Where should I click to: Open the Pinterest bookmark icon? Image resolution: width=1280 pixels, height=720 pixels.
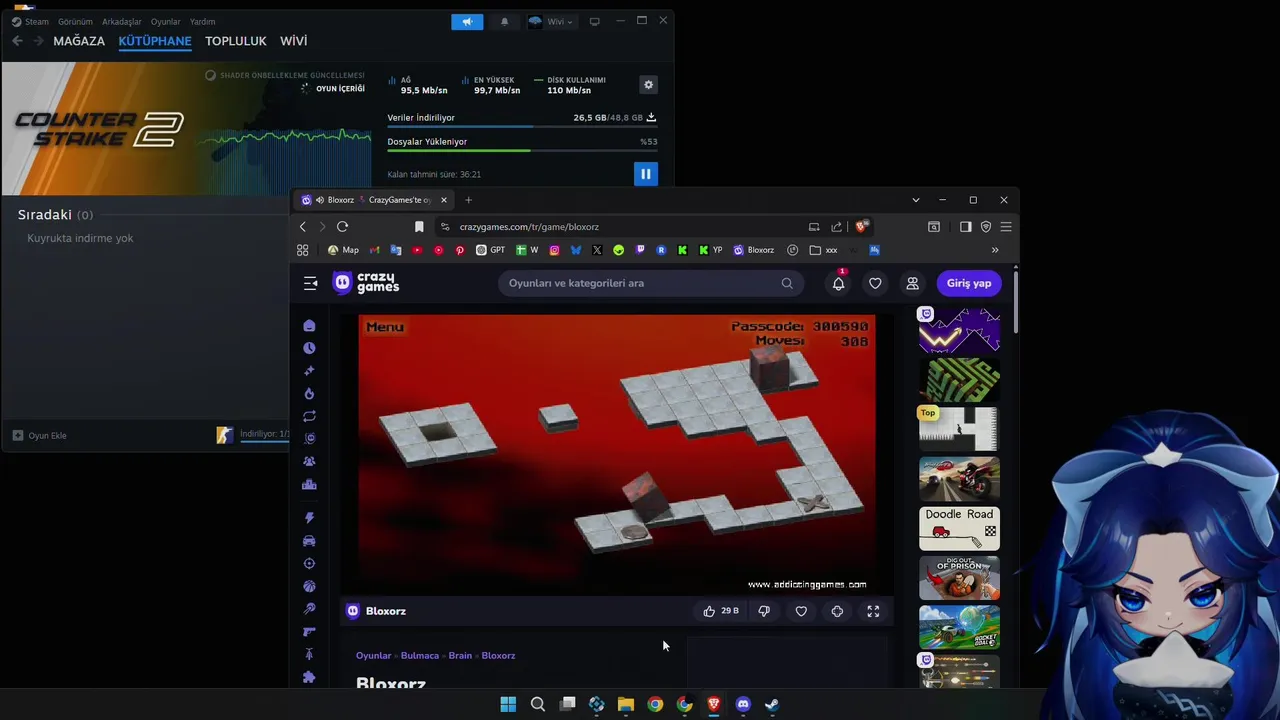(459, 250)
